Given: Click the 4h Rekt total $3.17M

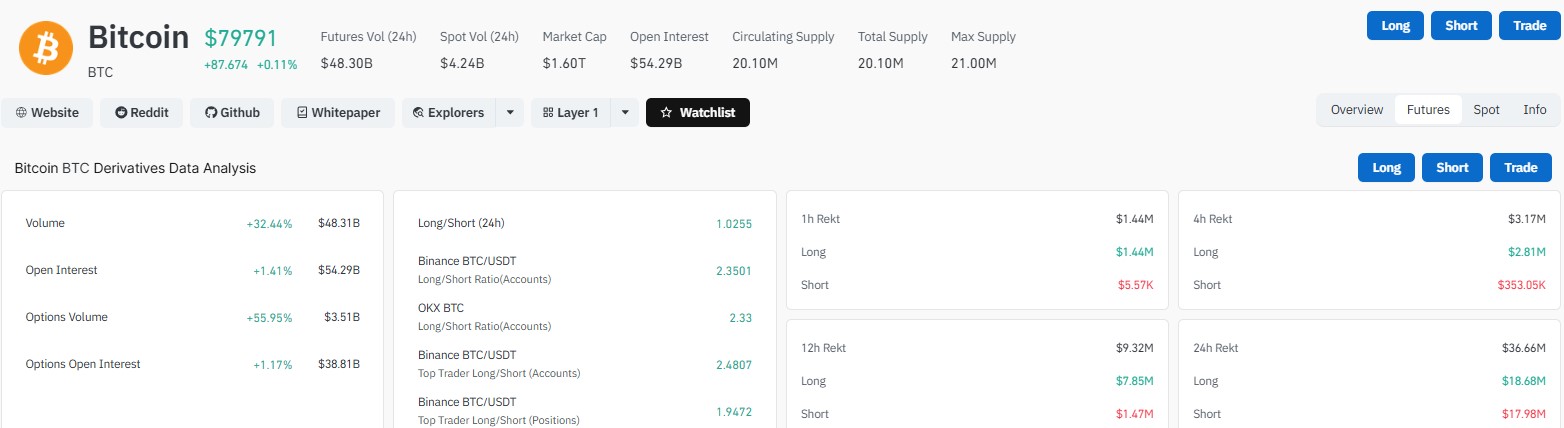Looking at the screenshot, I should pyautogui.click(x=1527, y=218).
